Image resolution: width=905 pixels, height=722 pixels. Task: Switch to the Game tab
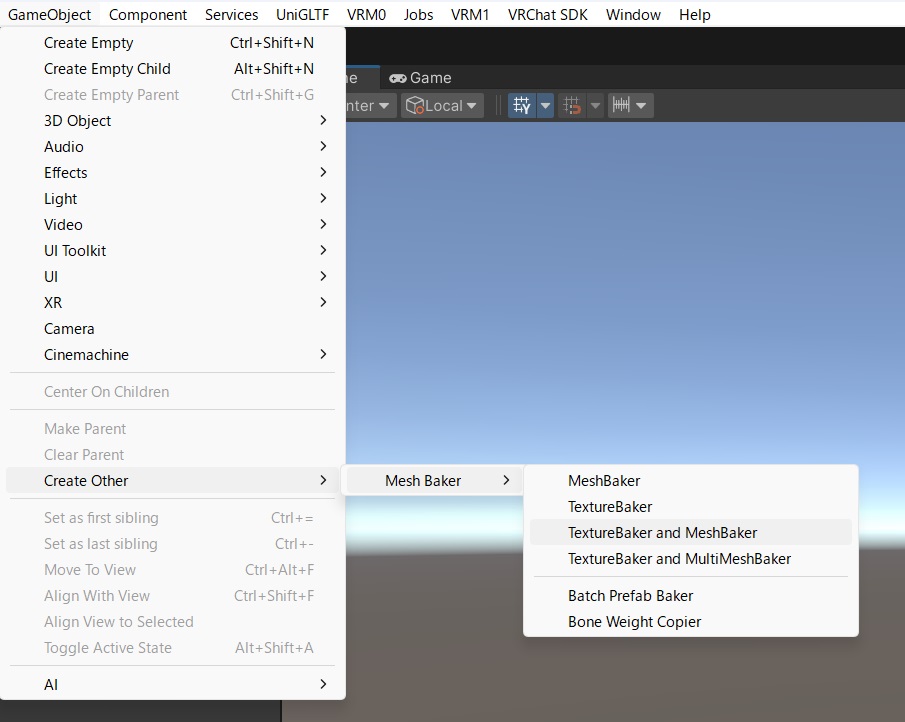[420, 78]
